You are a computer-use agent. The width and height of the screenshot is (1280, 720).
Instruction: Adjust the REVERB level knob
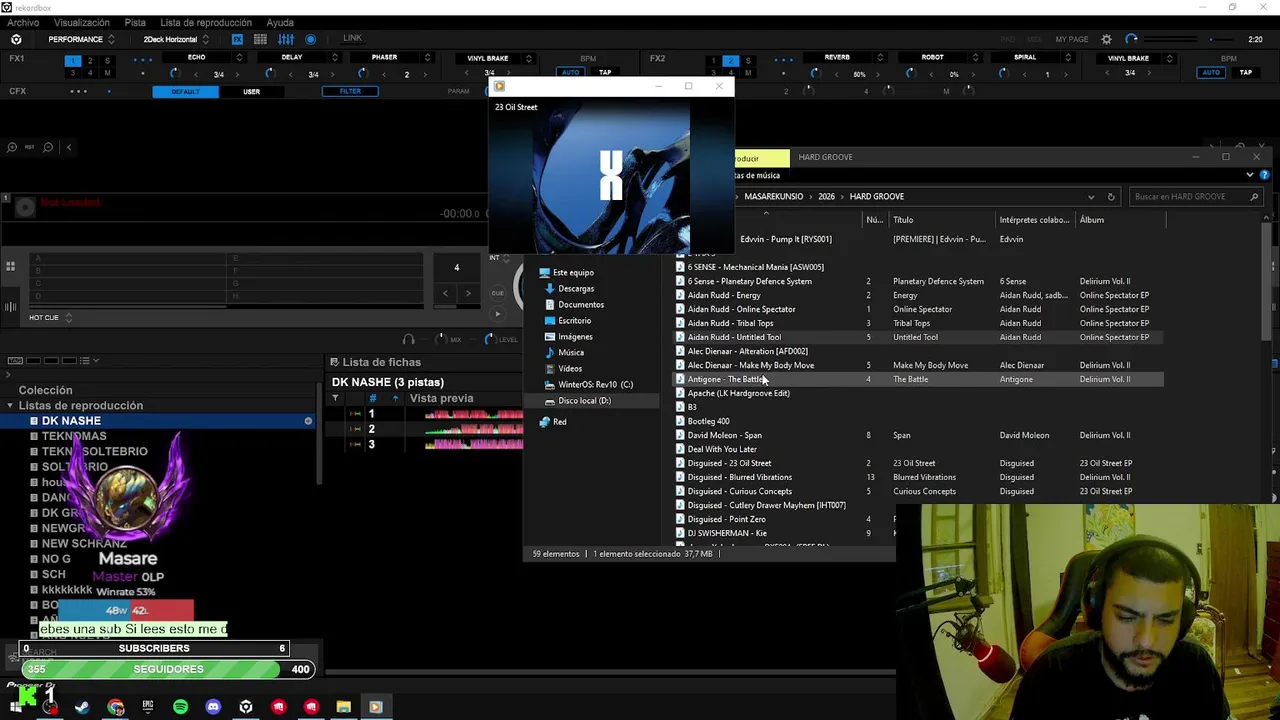tap(815, 73)
